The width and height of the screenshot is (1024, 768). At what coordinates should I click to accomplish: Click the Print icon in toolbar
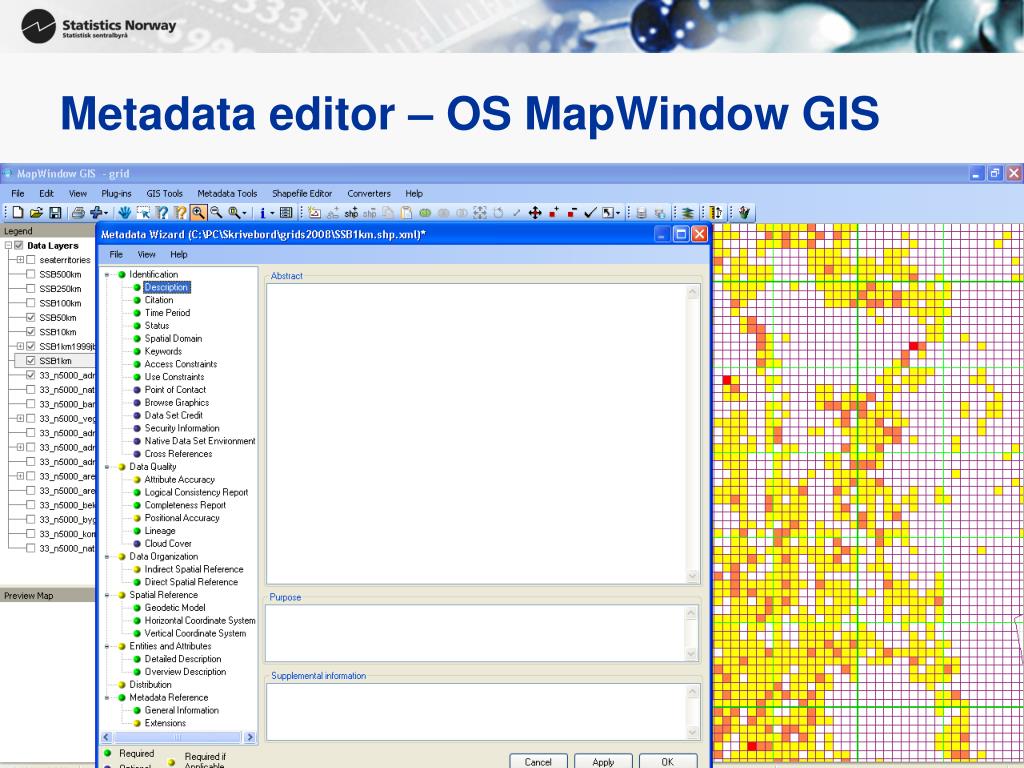[x=78, y=212]
